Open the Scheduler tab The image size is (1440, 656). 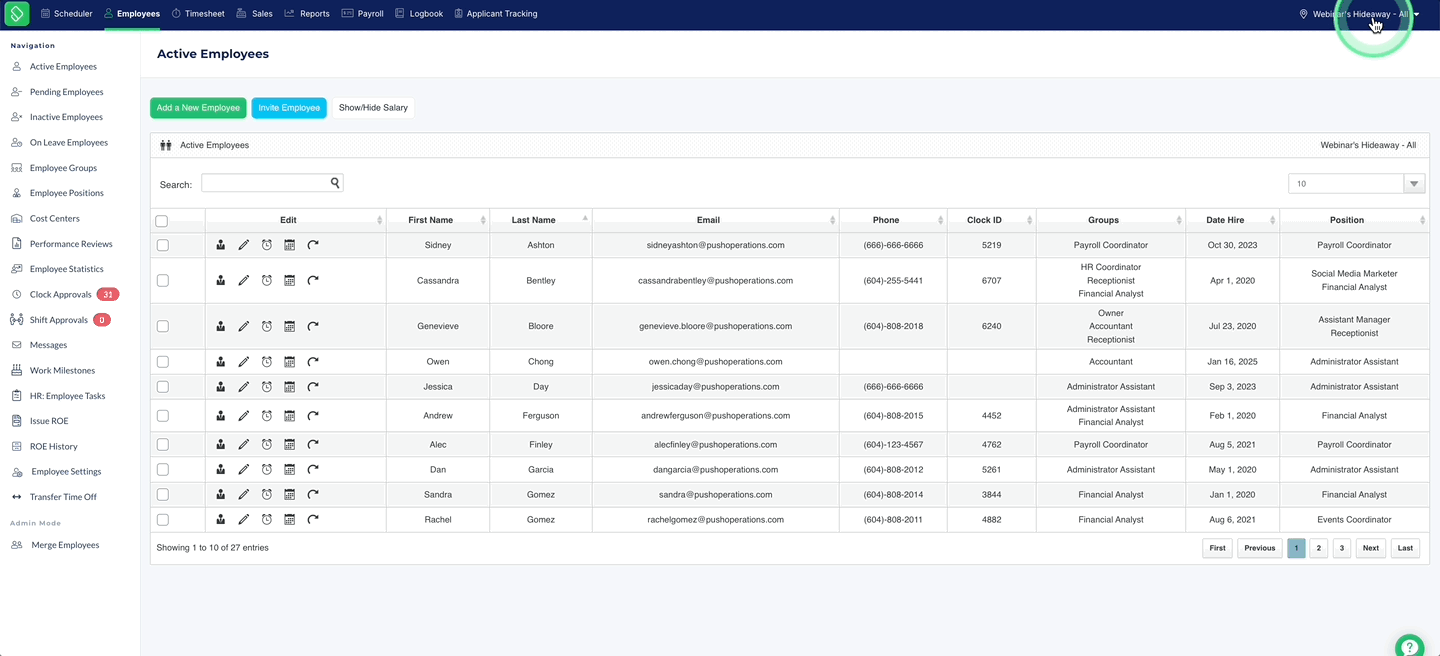[x=66, y=14]
